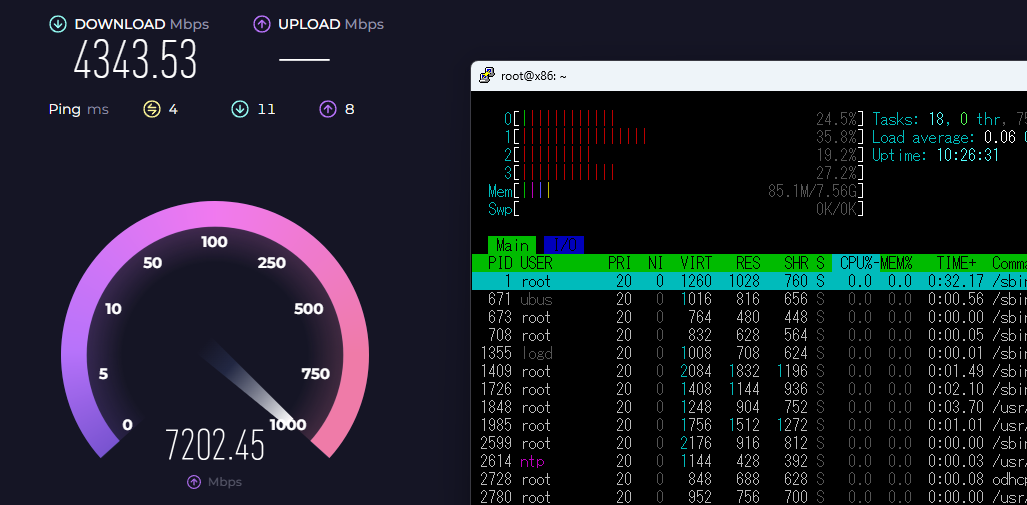Select the ubus process row with PID 671
This screenshot has height=505, width=1027.
point(700,299)
